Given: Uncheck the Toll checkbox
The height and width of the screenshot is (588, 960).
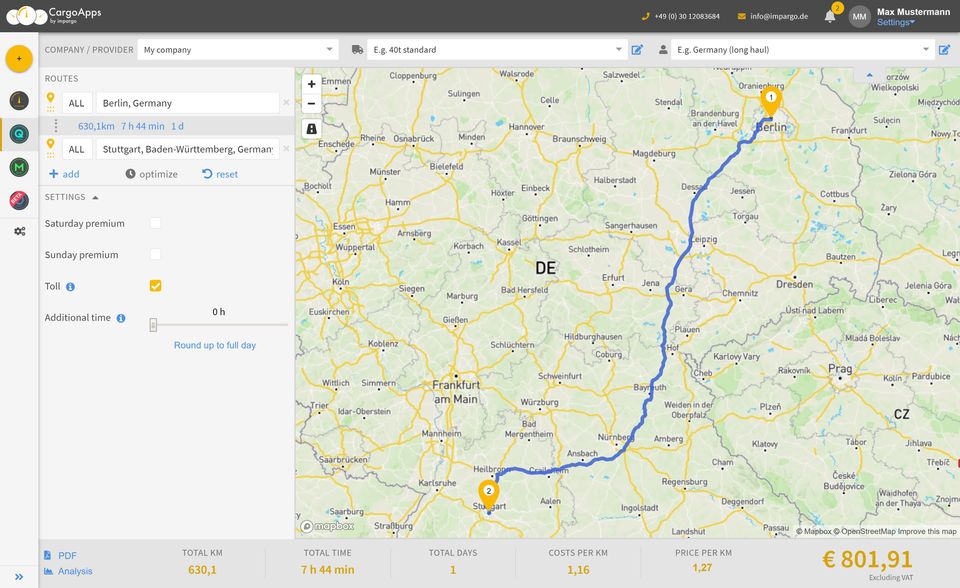Looking at the screenshot, I should coord(156,285).
